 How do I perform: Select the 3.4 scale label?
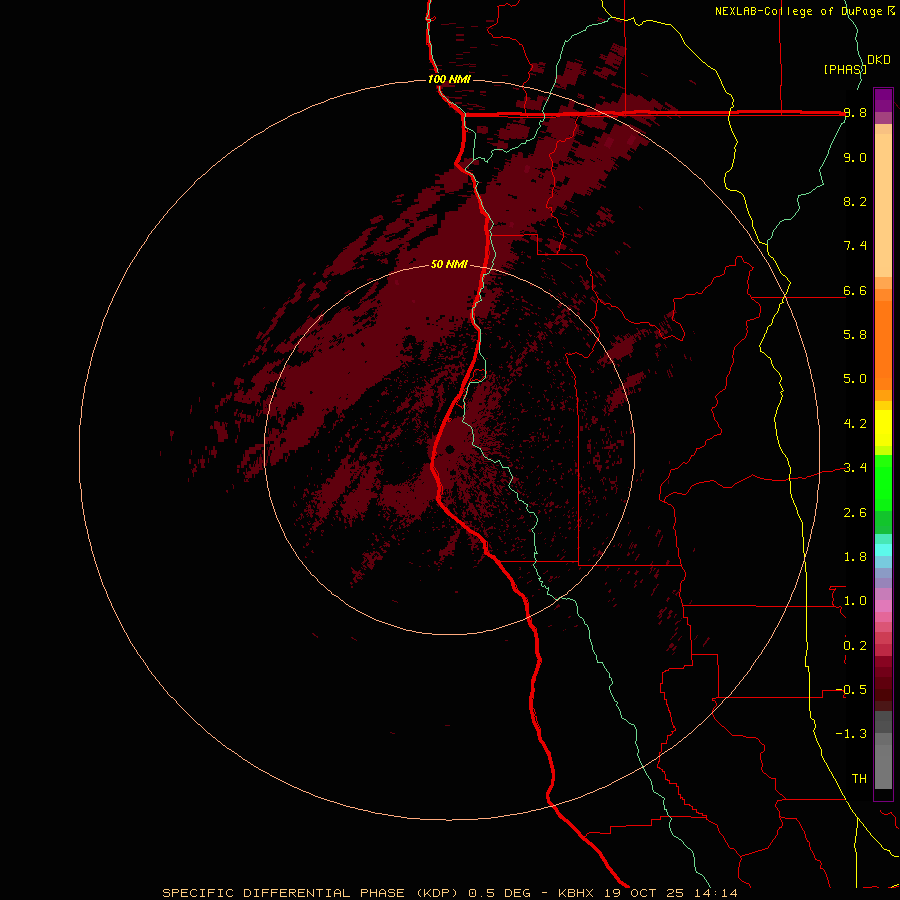coord(855,468)
